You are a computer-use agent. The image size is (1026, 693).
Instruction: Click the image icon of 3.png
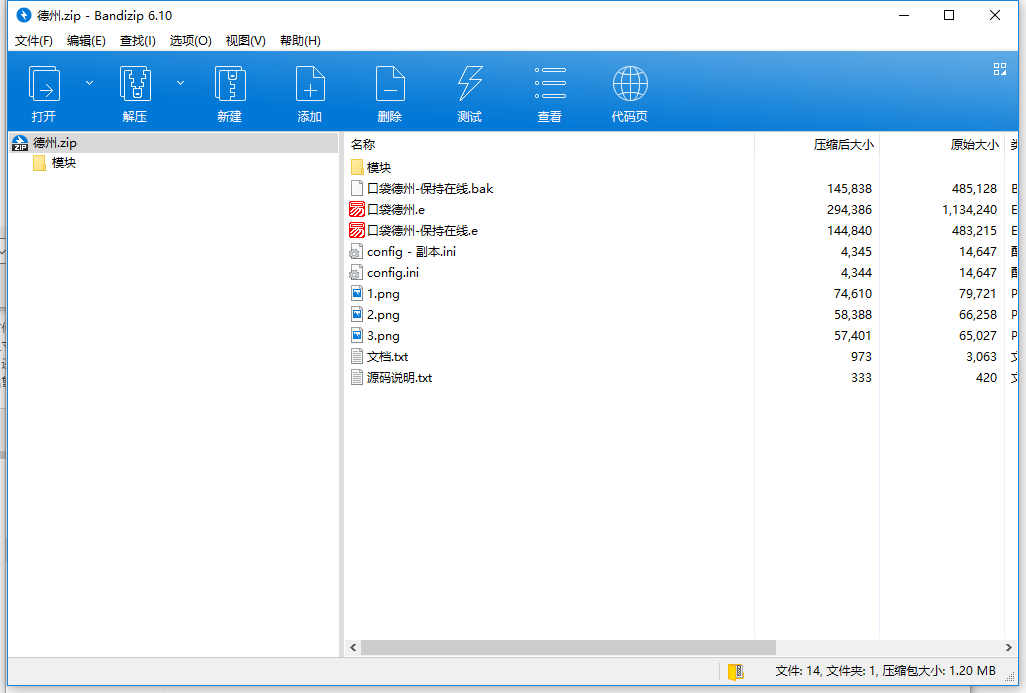tap(357, 336)
